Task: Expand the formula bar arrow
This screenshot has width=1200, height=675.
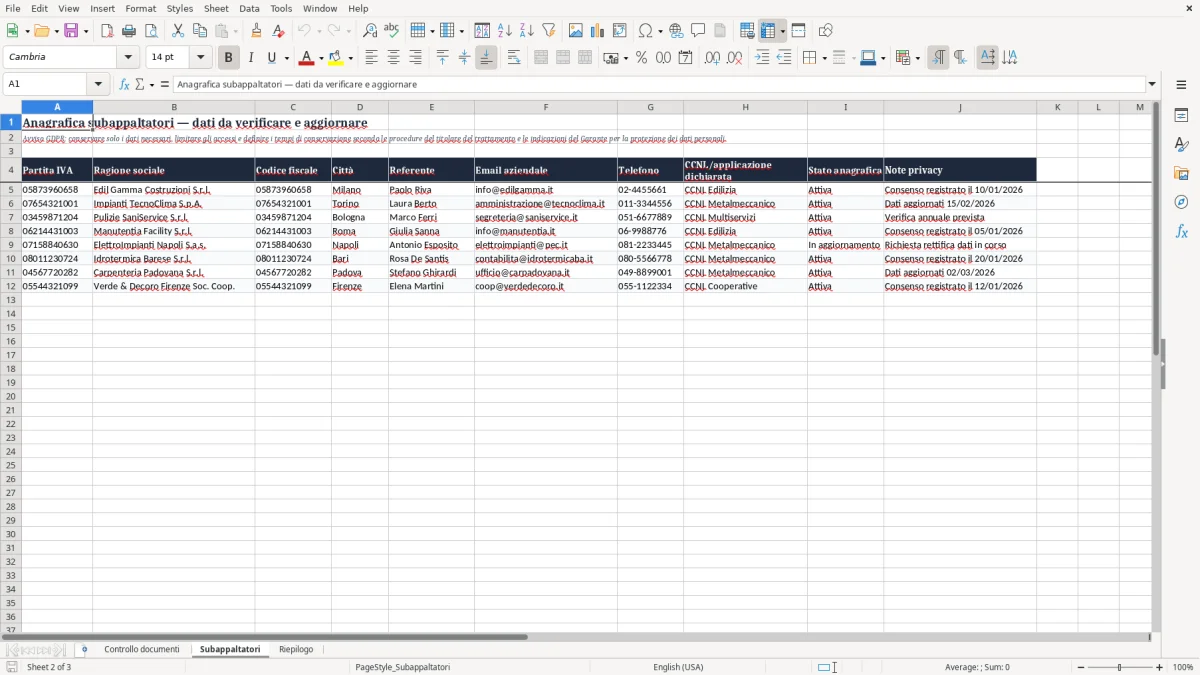Action: click(x=1152, y=85)
